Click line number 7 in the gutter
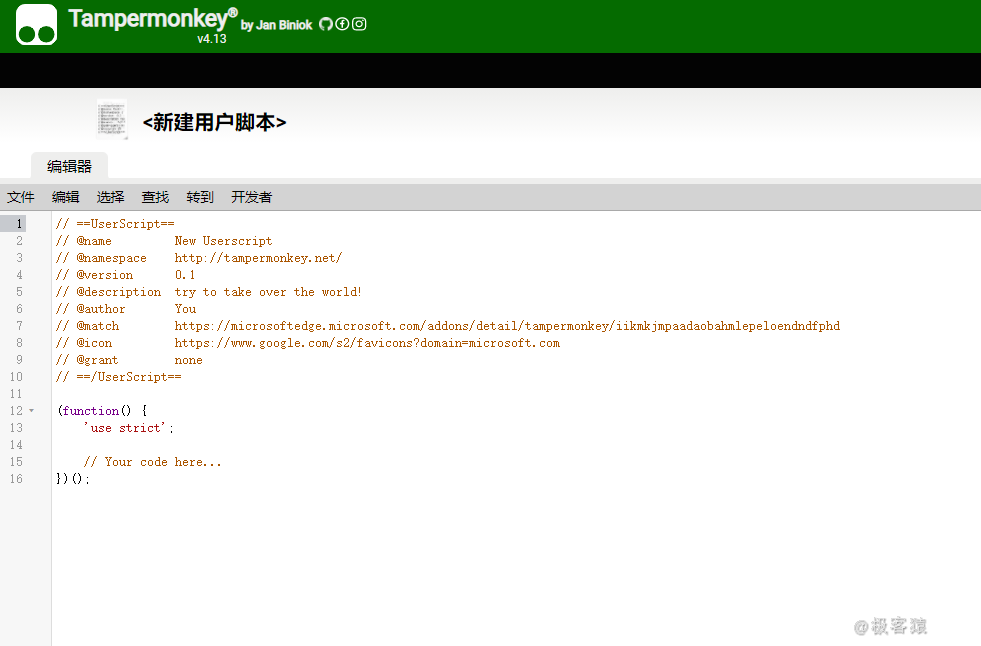Screen dimensions: 981x646 click(19, 326)
